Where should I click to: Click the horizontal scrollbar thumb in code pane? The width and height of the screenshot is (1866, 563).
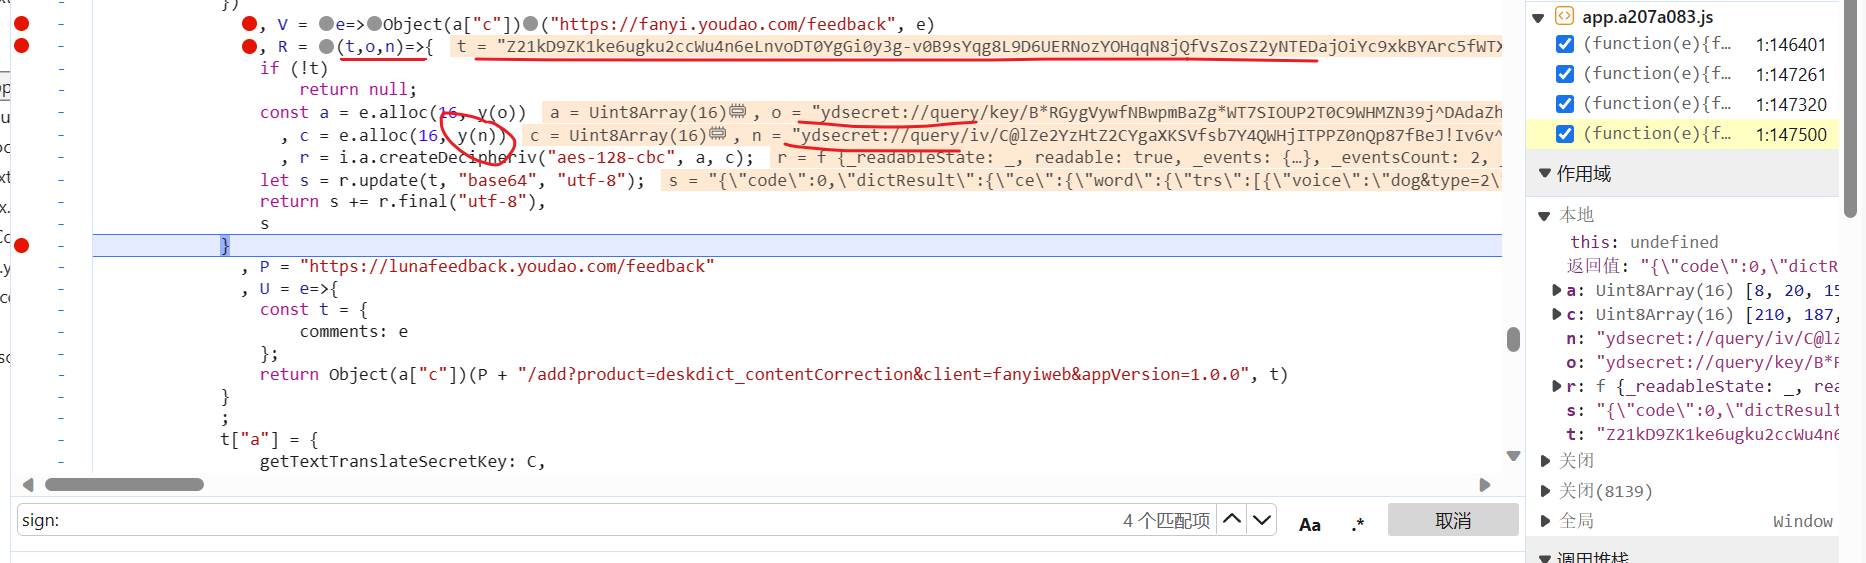(x=124, y=485)
